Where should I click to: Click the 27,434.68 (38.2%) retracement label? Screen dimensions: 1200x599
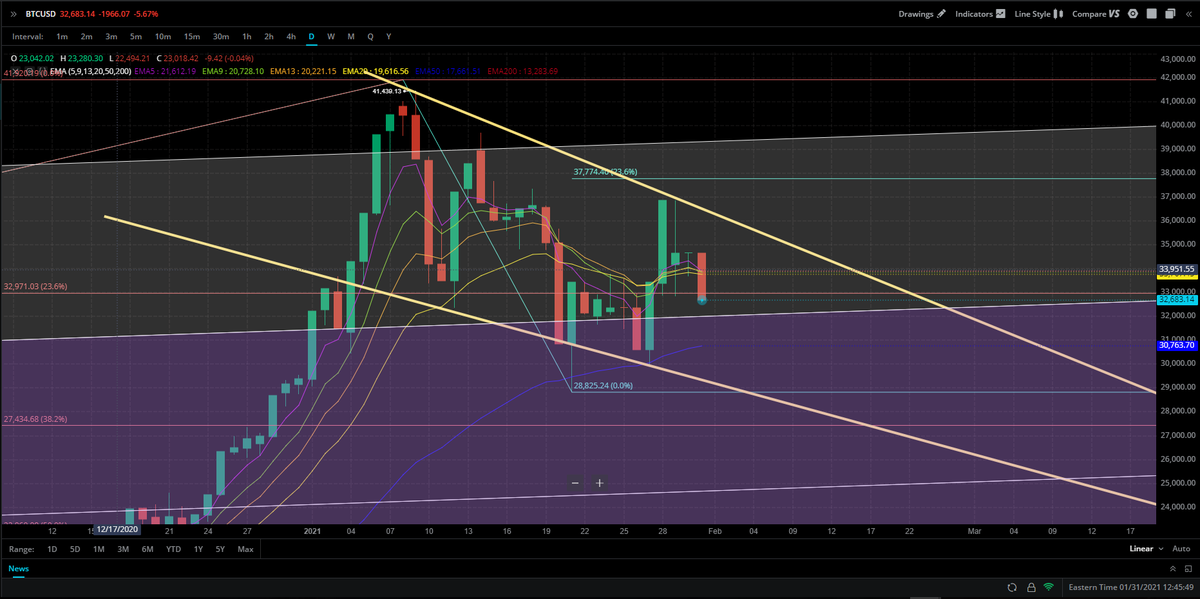point(35,419)
